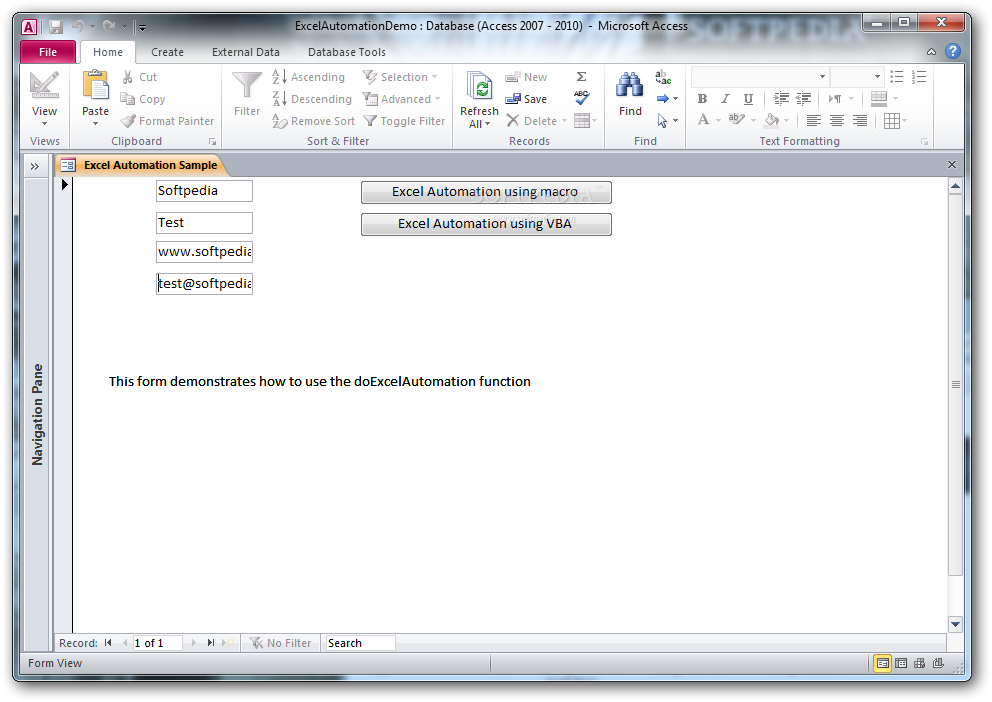Expand the Navigation Pane with the chevron button

click(35, 166)
